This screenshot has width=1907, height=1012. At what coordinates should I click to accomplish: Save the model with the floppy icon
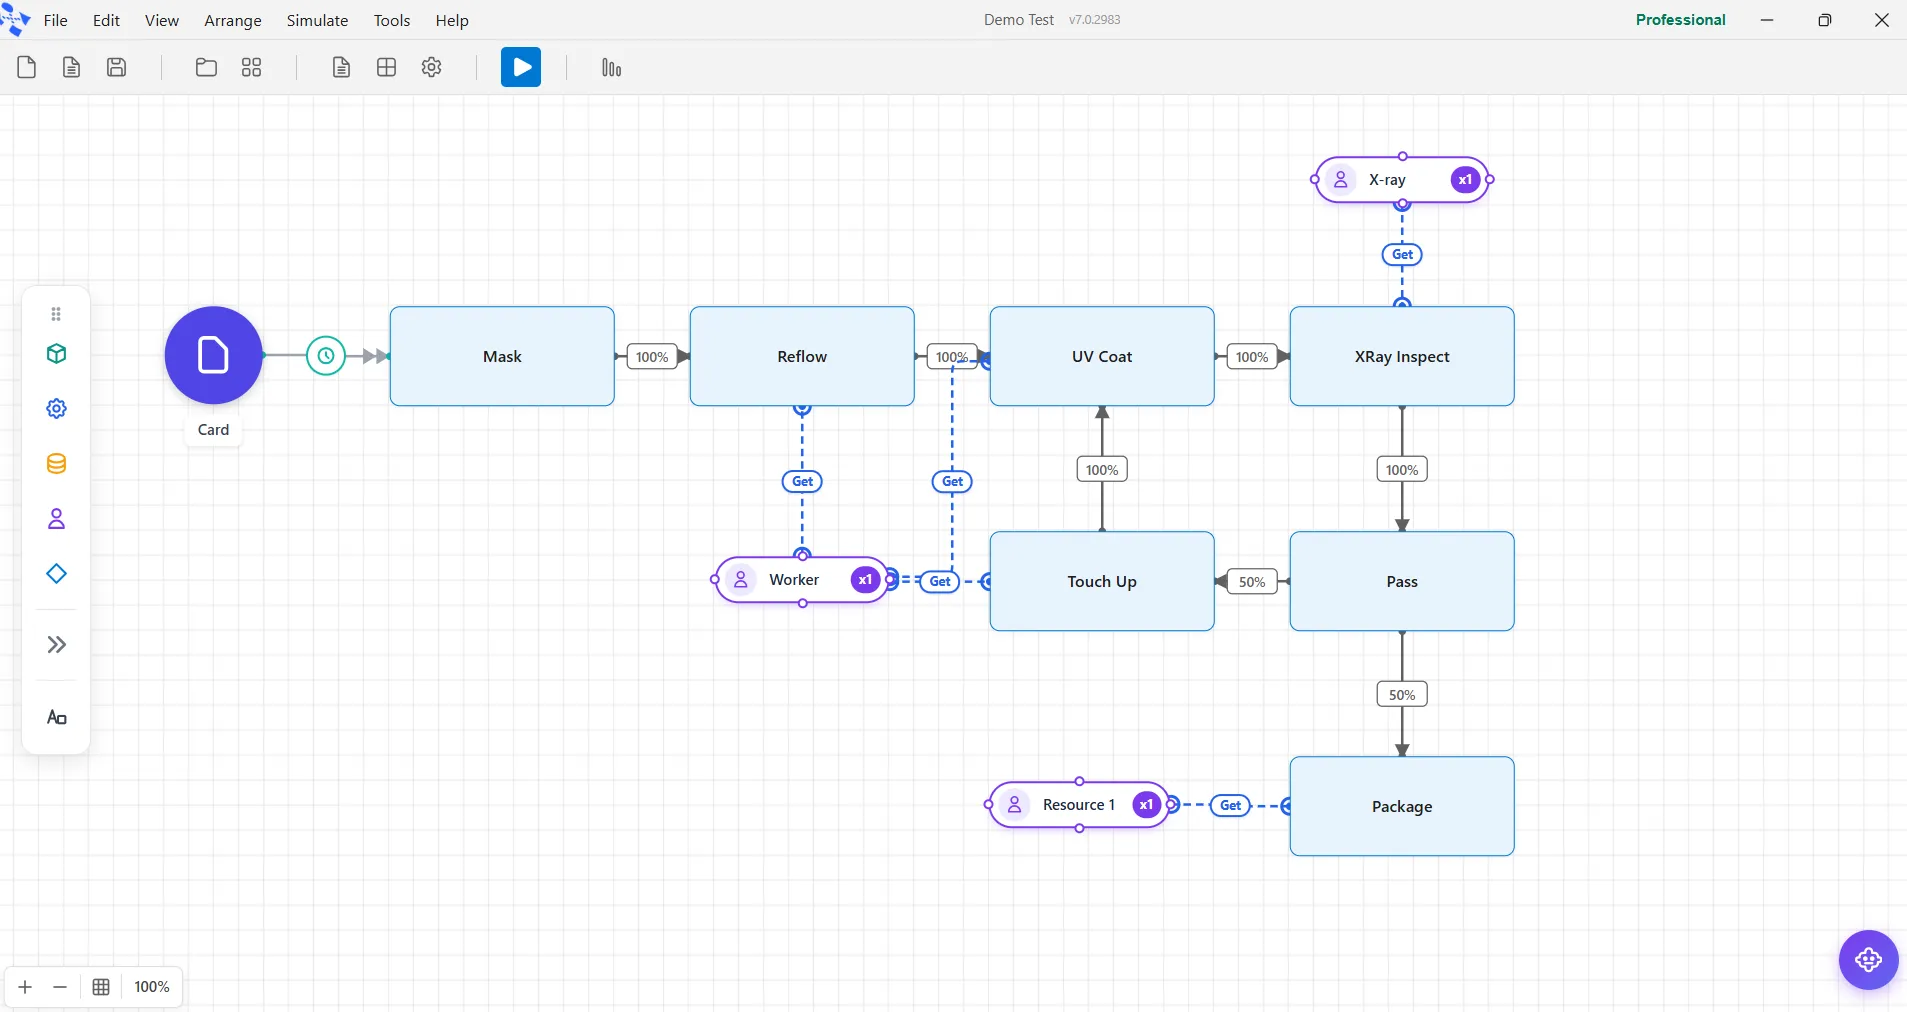coord(117,67)
